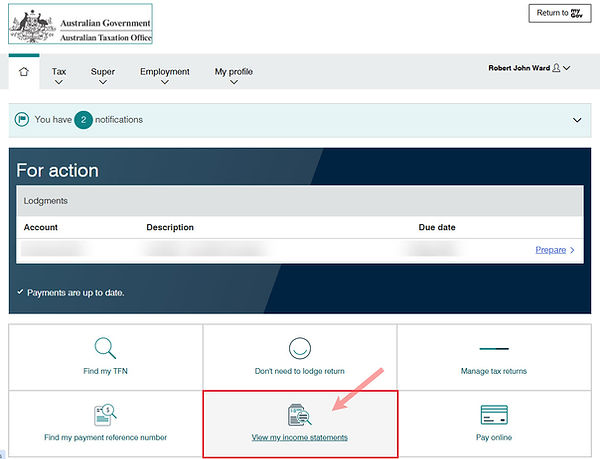Click the Find my TFN magnifier icon
The height and width of the screenshot is (459, 600).
click(x=105, y=348)
